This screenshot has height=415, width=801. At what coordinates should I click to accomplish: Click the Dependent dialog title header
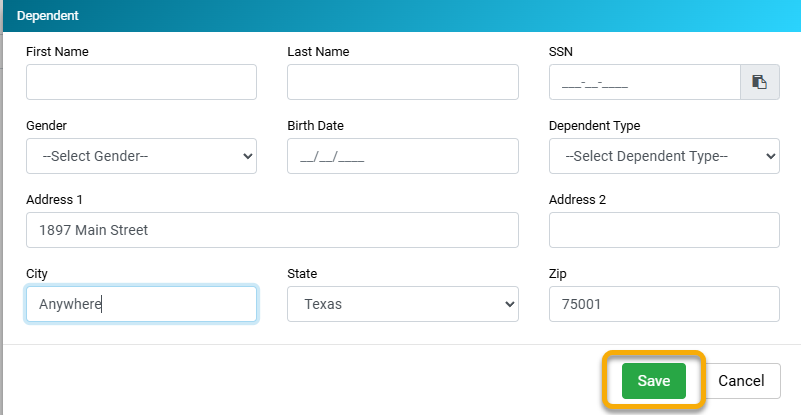47,16
